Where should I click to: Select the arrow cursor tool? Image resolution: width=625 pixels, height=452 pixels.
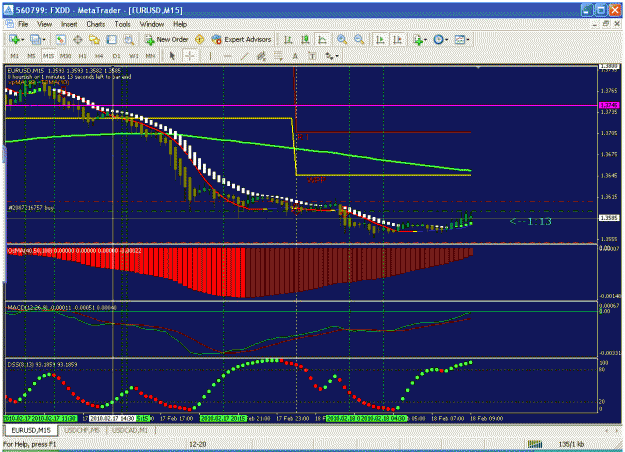(172, 56)
